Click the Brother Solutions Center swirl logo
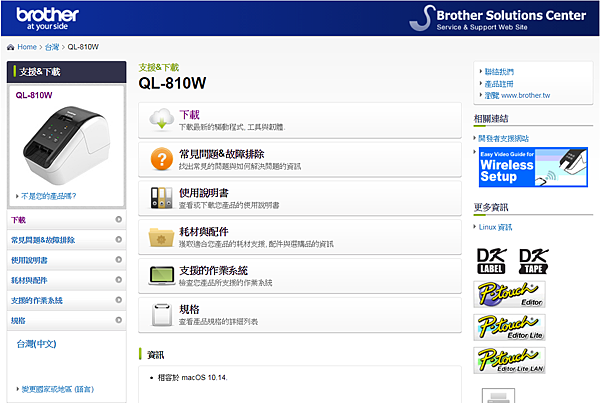Viewport: 600px width, 403px height. [422, 18]
